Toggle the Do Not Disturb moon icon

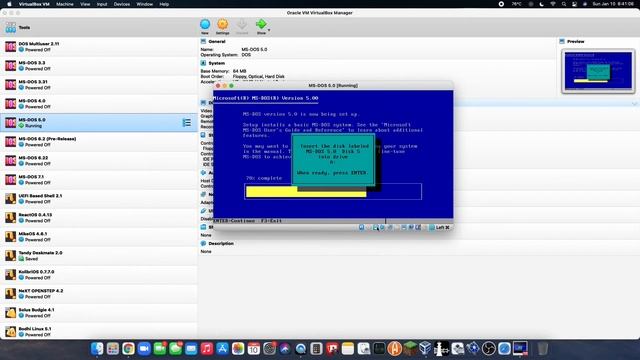click(542, 4)
